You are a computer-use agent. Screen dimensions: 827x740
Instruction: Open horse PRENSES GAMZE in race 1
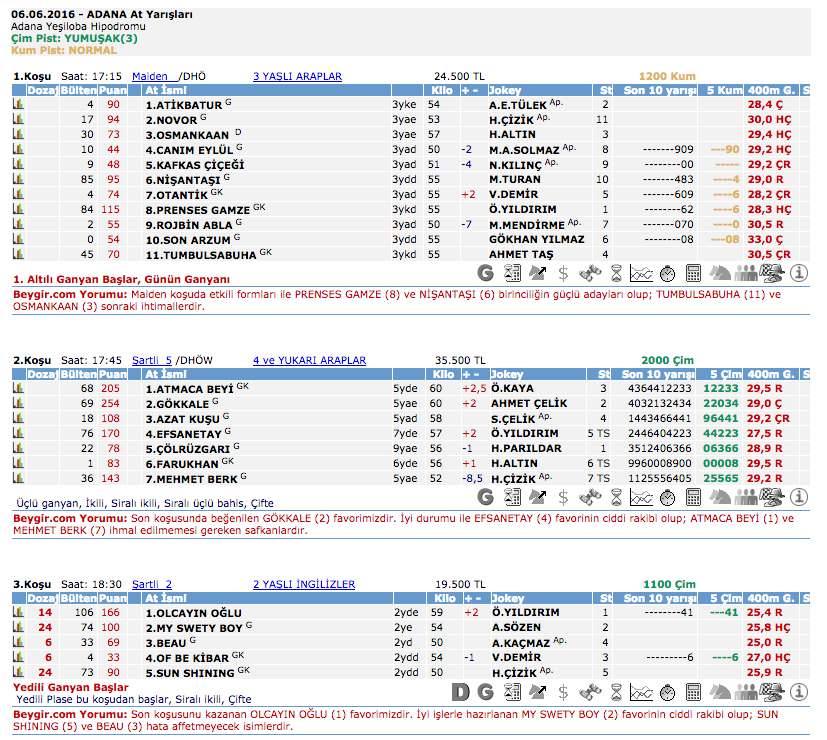[x=198, y=210]
